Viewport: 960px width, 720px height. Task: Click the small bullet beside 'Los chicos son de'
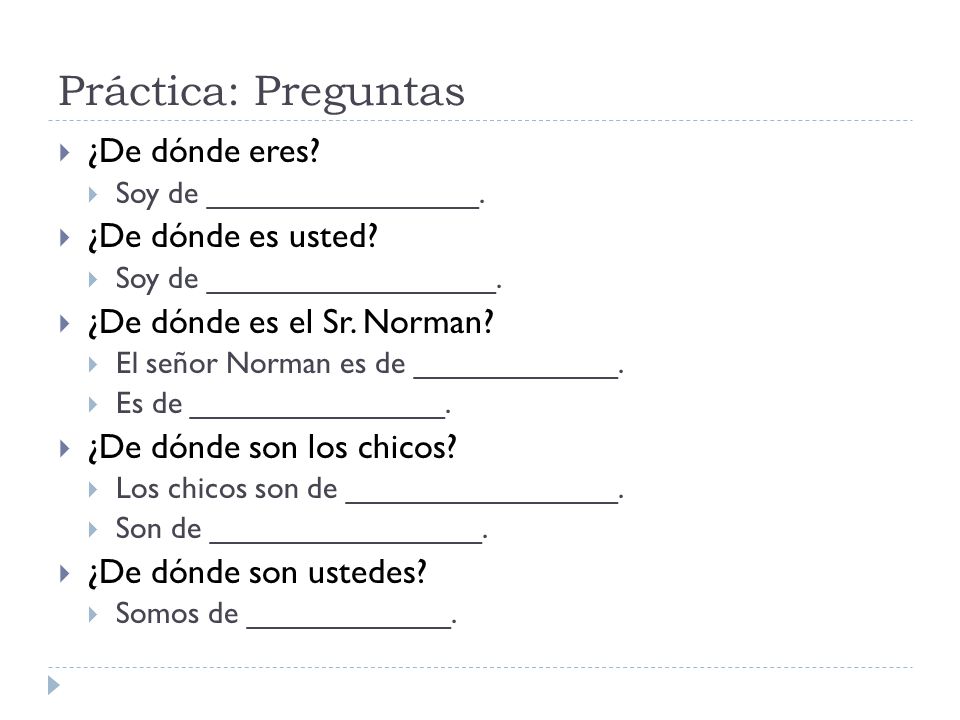pos(92,489)
